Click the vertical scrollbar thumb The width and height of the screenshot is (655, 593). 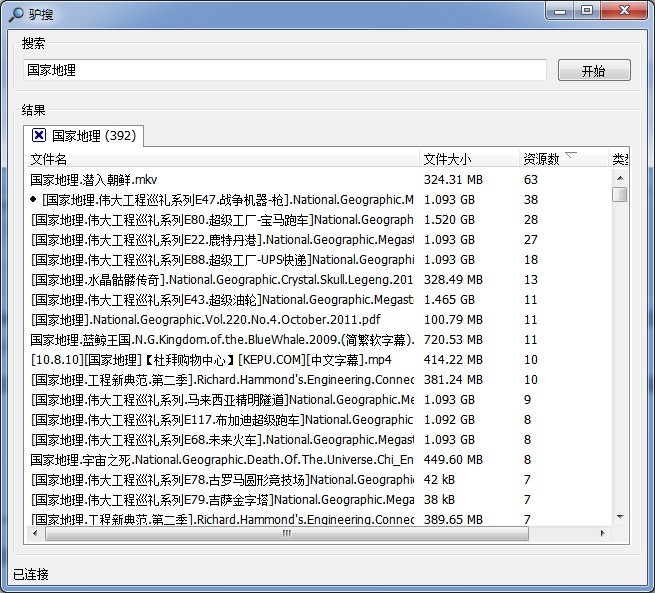[x=620, y=195]
